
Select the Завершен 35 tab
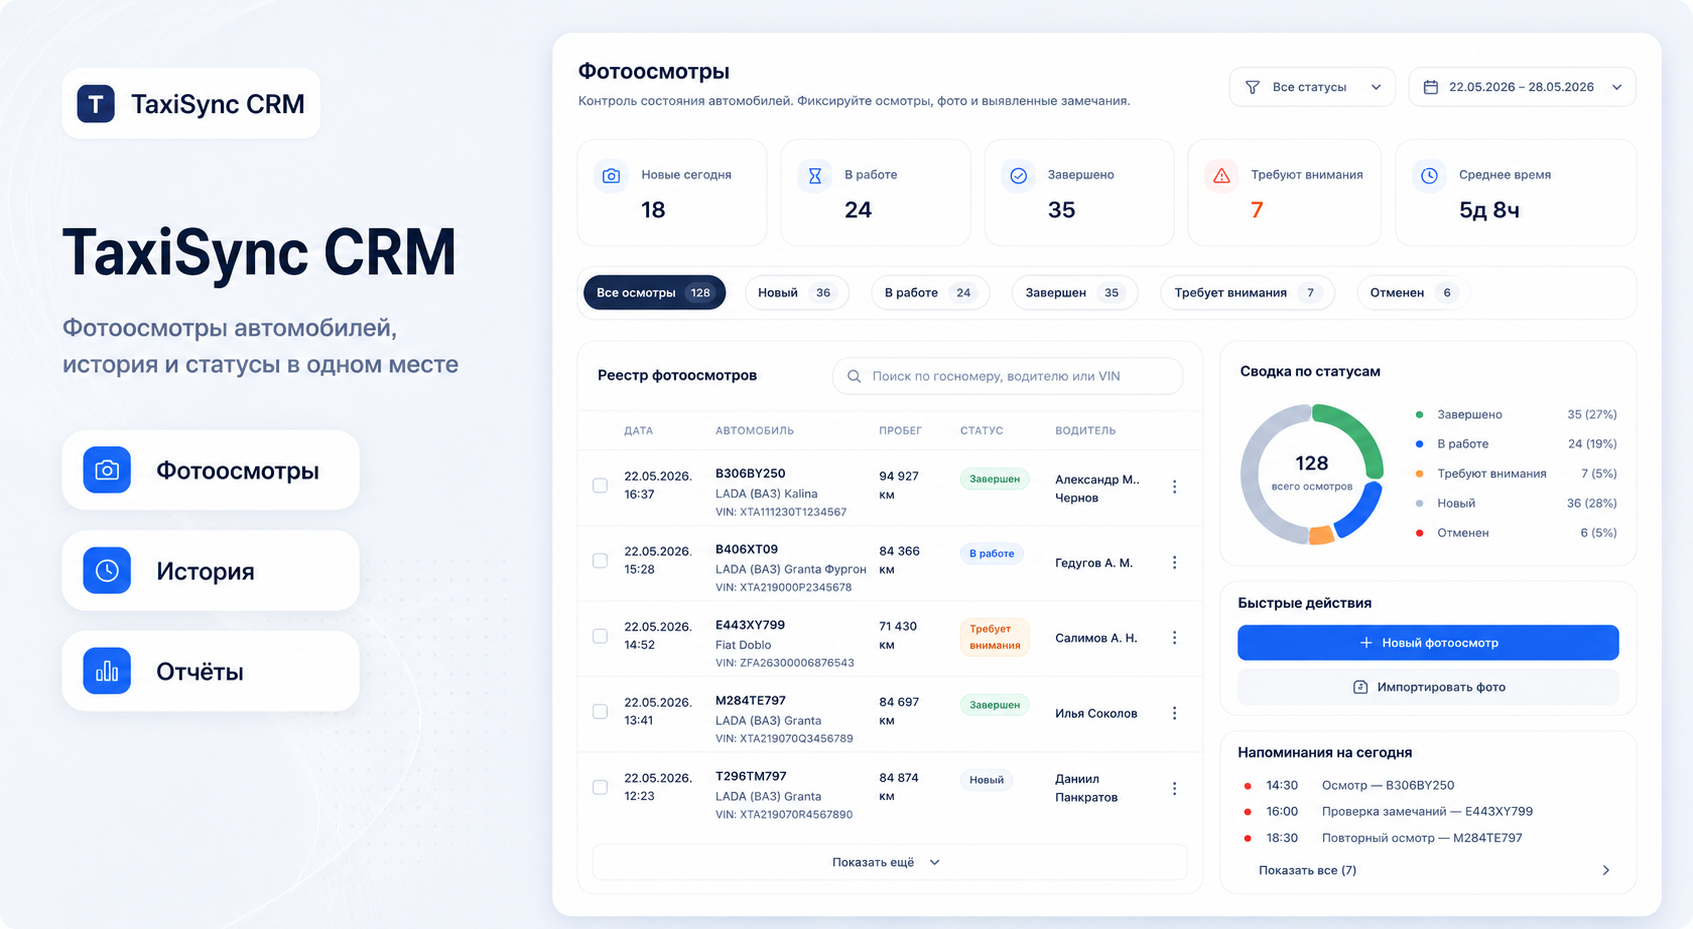(1074, 292)
